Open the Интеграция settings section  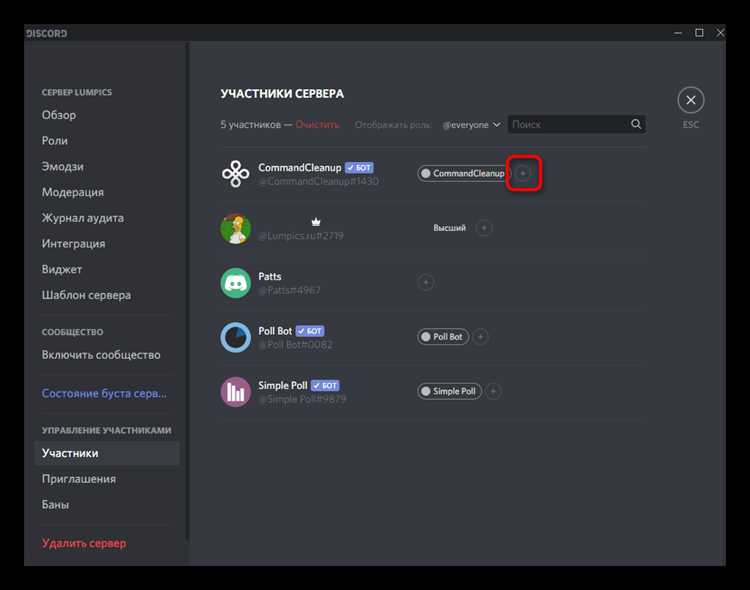tap(73, 244)
